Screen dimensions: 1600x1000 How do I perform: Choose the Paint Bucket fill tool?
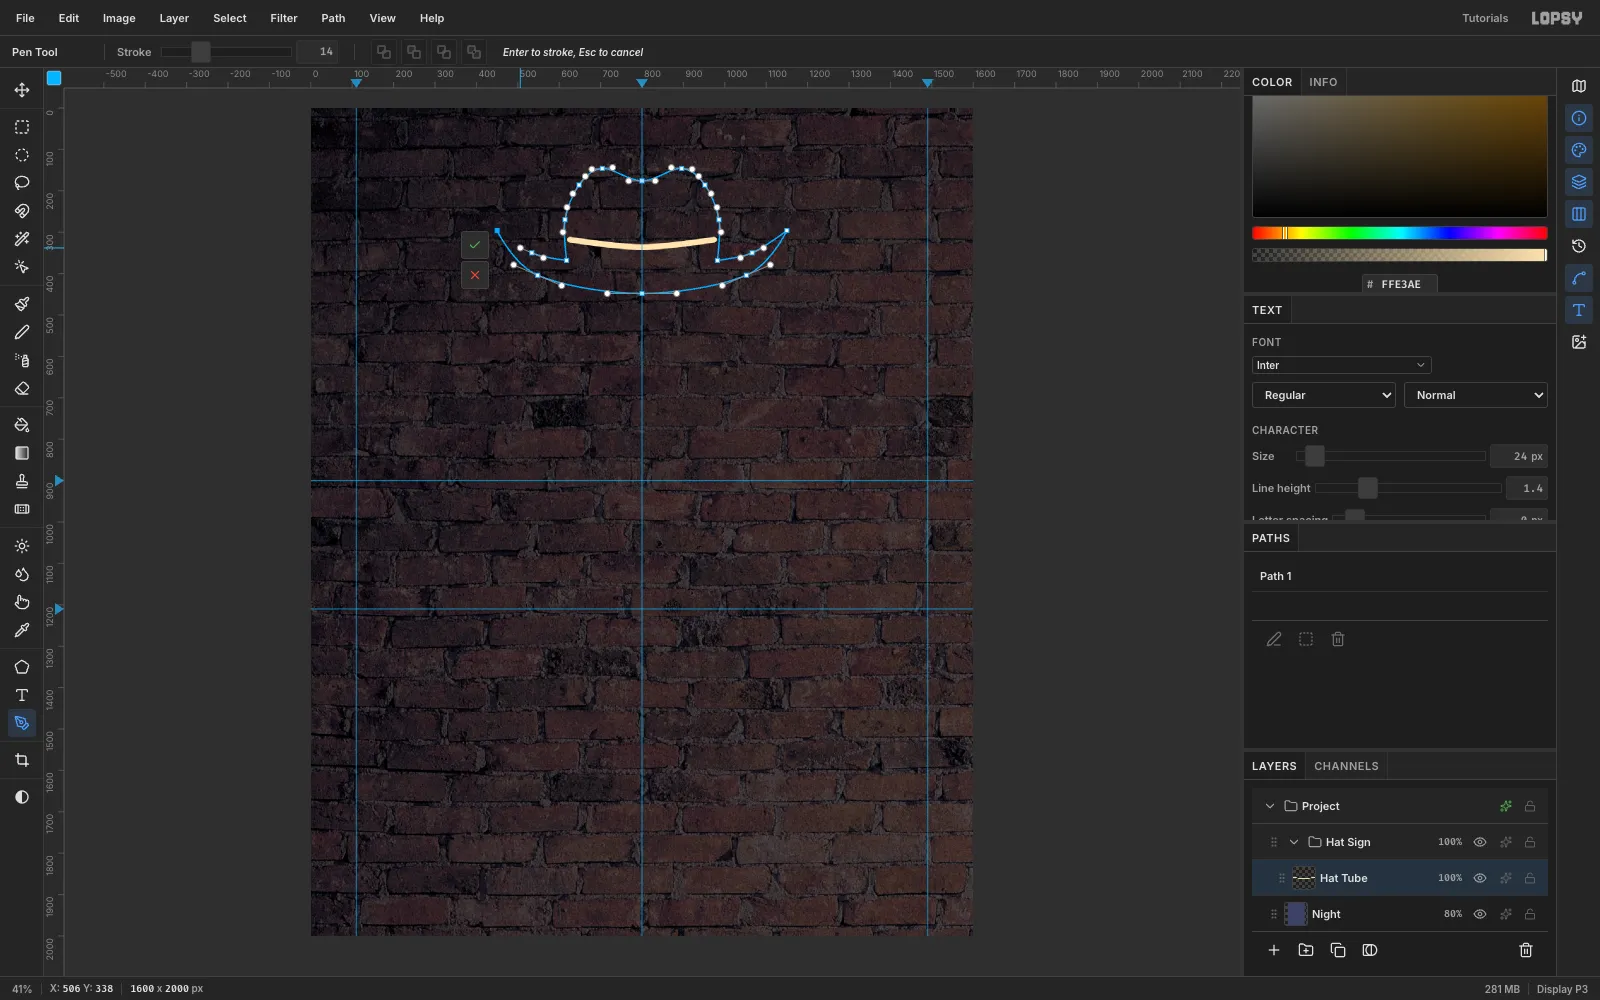[22, 425]
